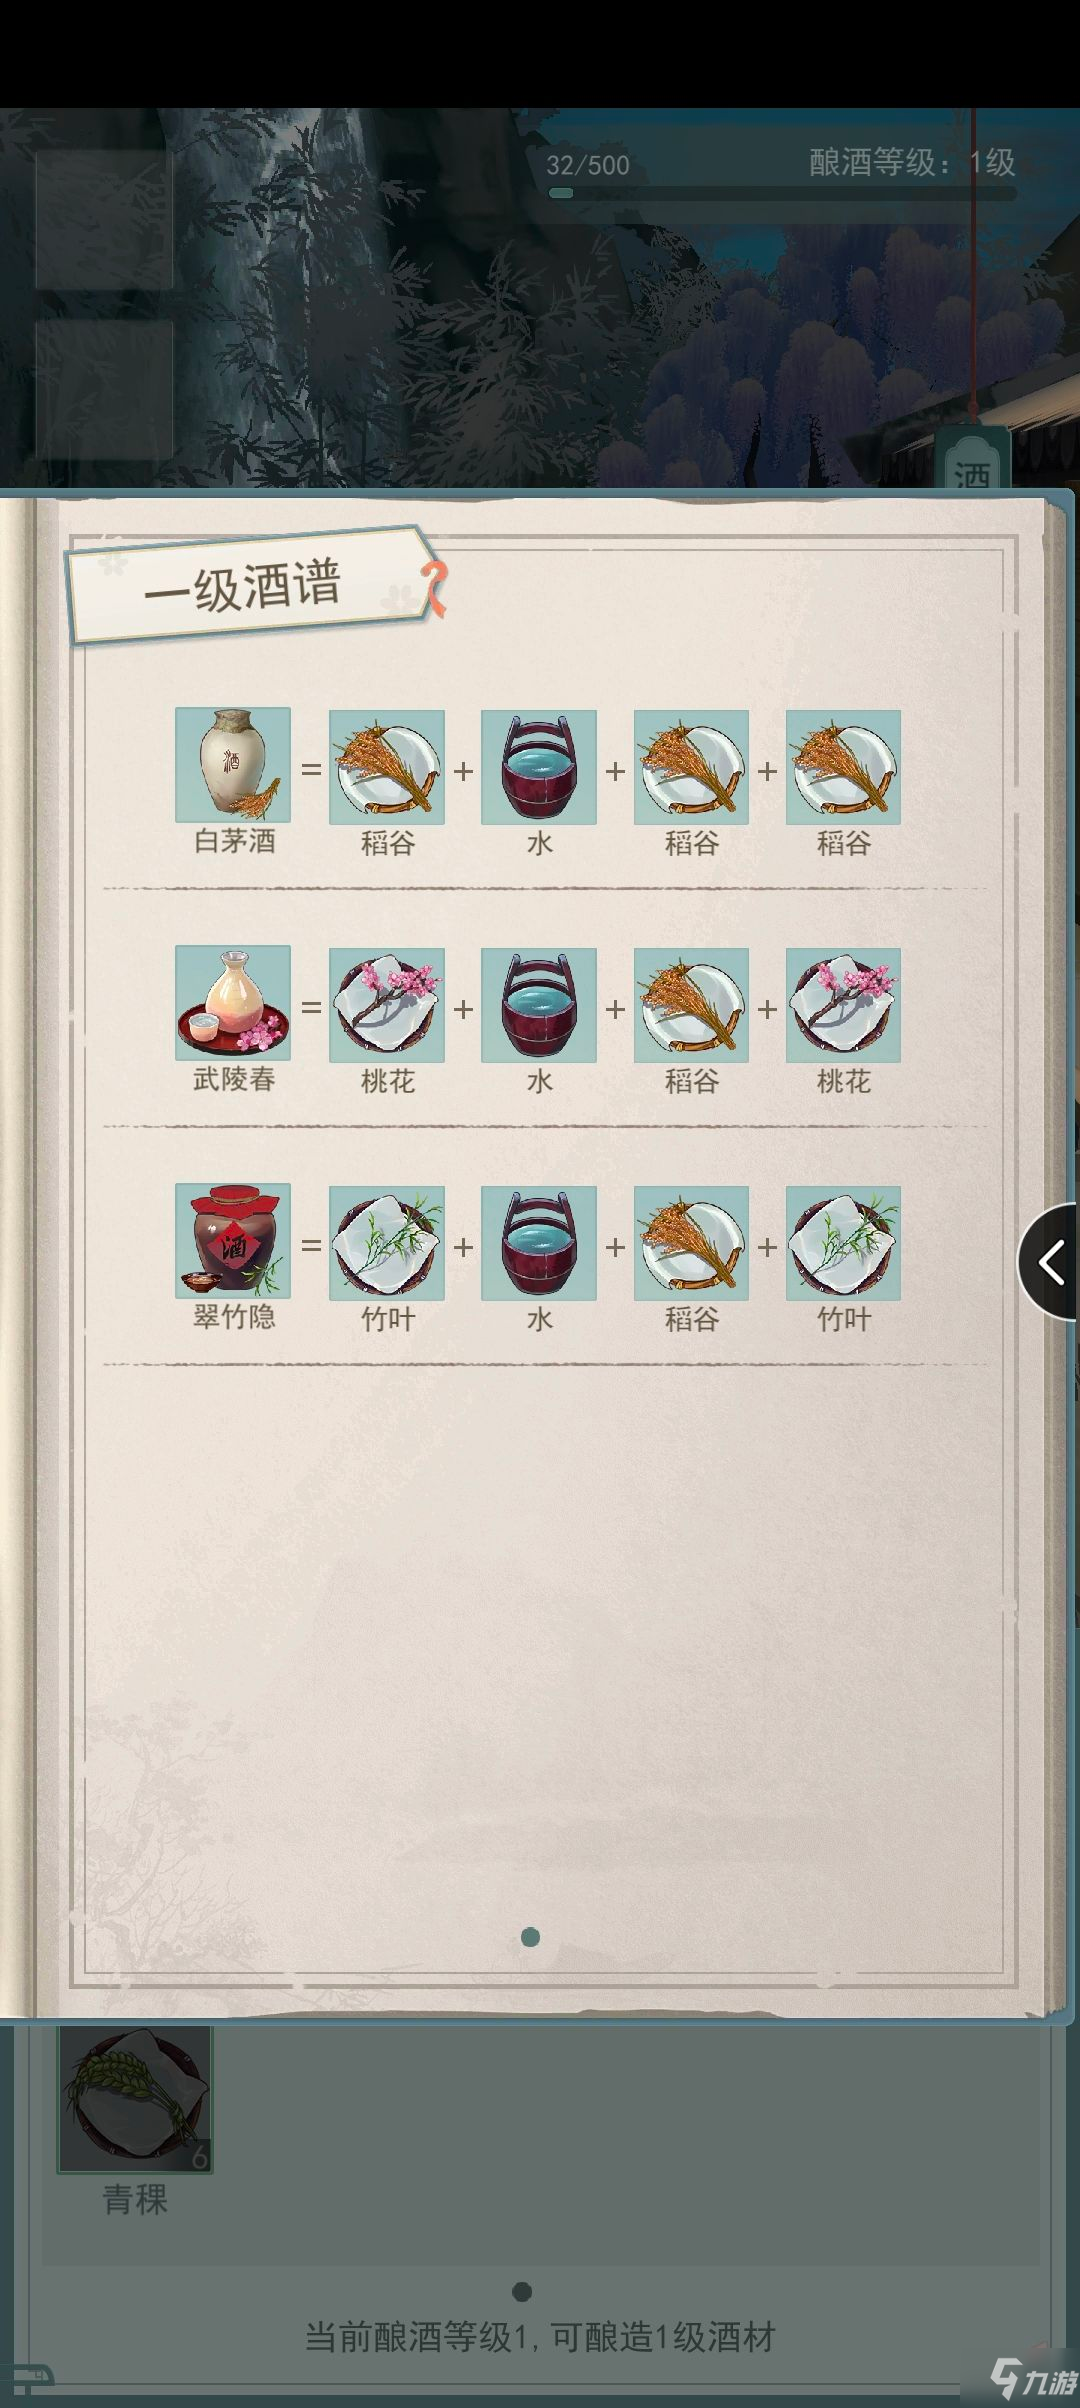Tap last 竹叶 ingredient in 翠竹隐 recipe
The image size is (1080, 2408).
pyautogui.click(x=843, y=1243)
